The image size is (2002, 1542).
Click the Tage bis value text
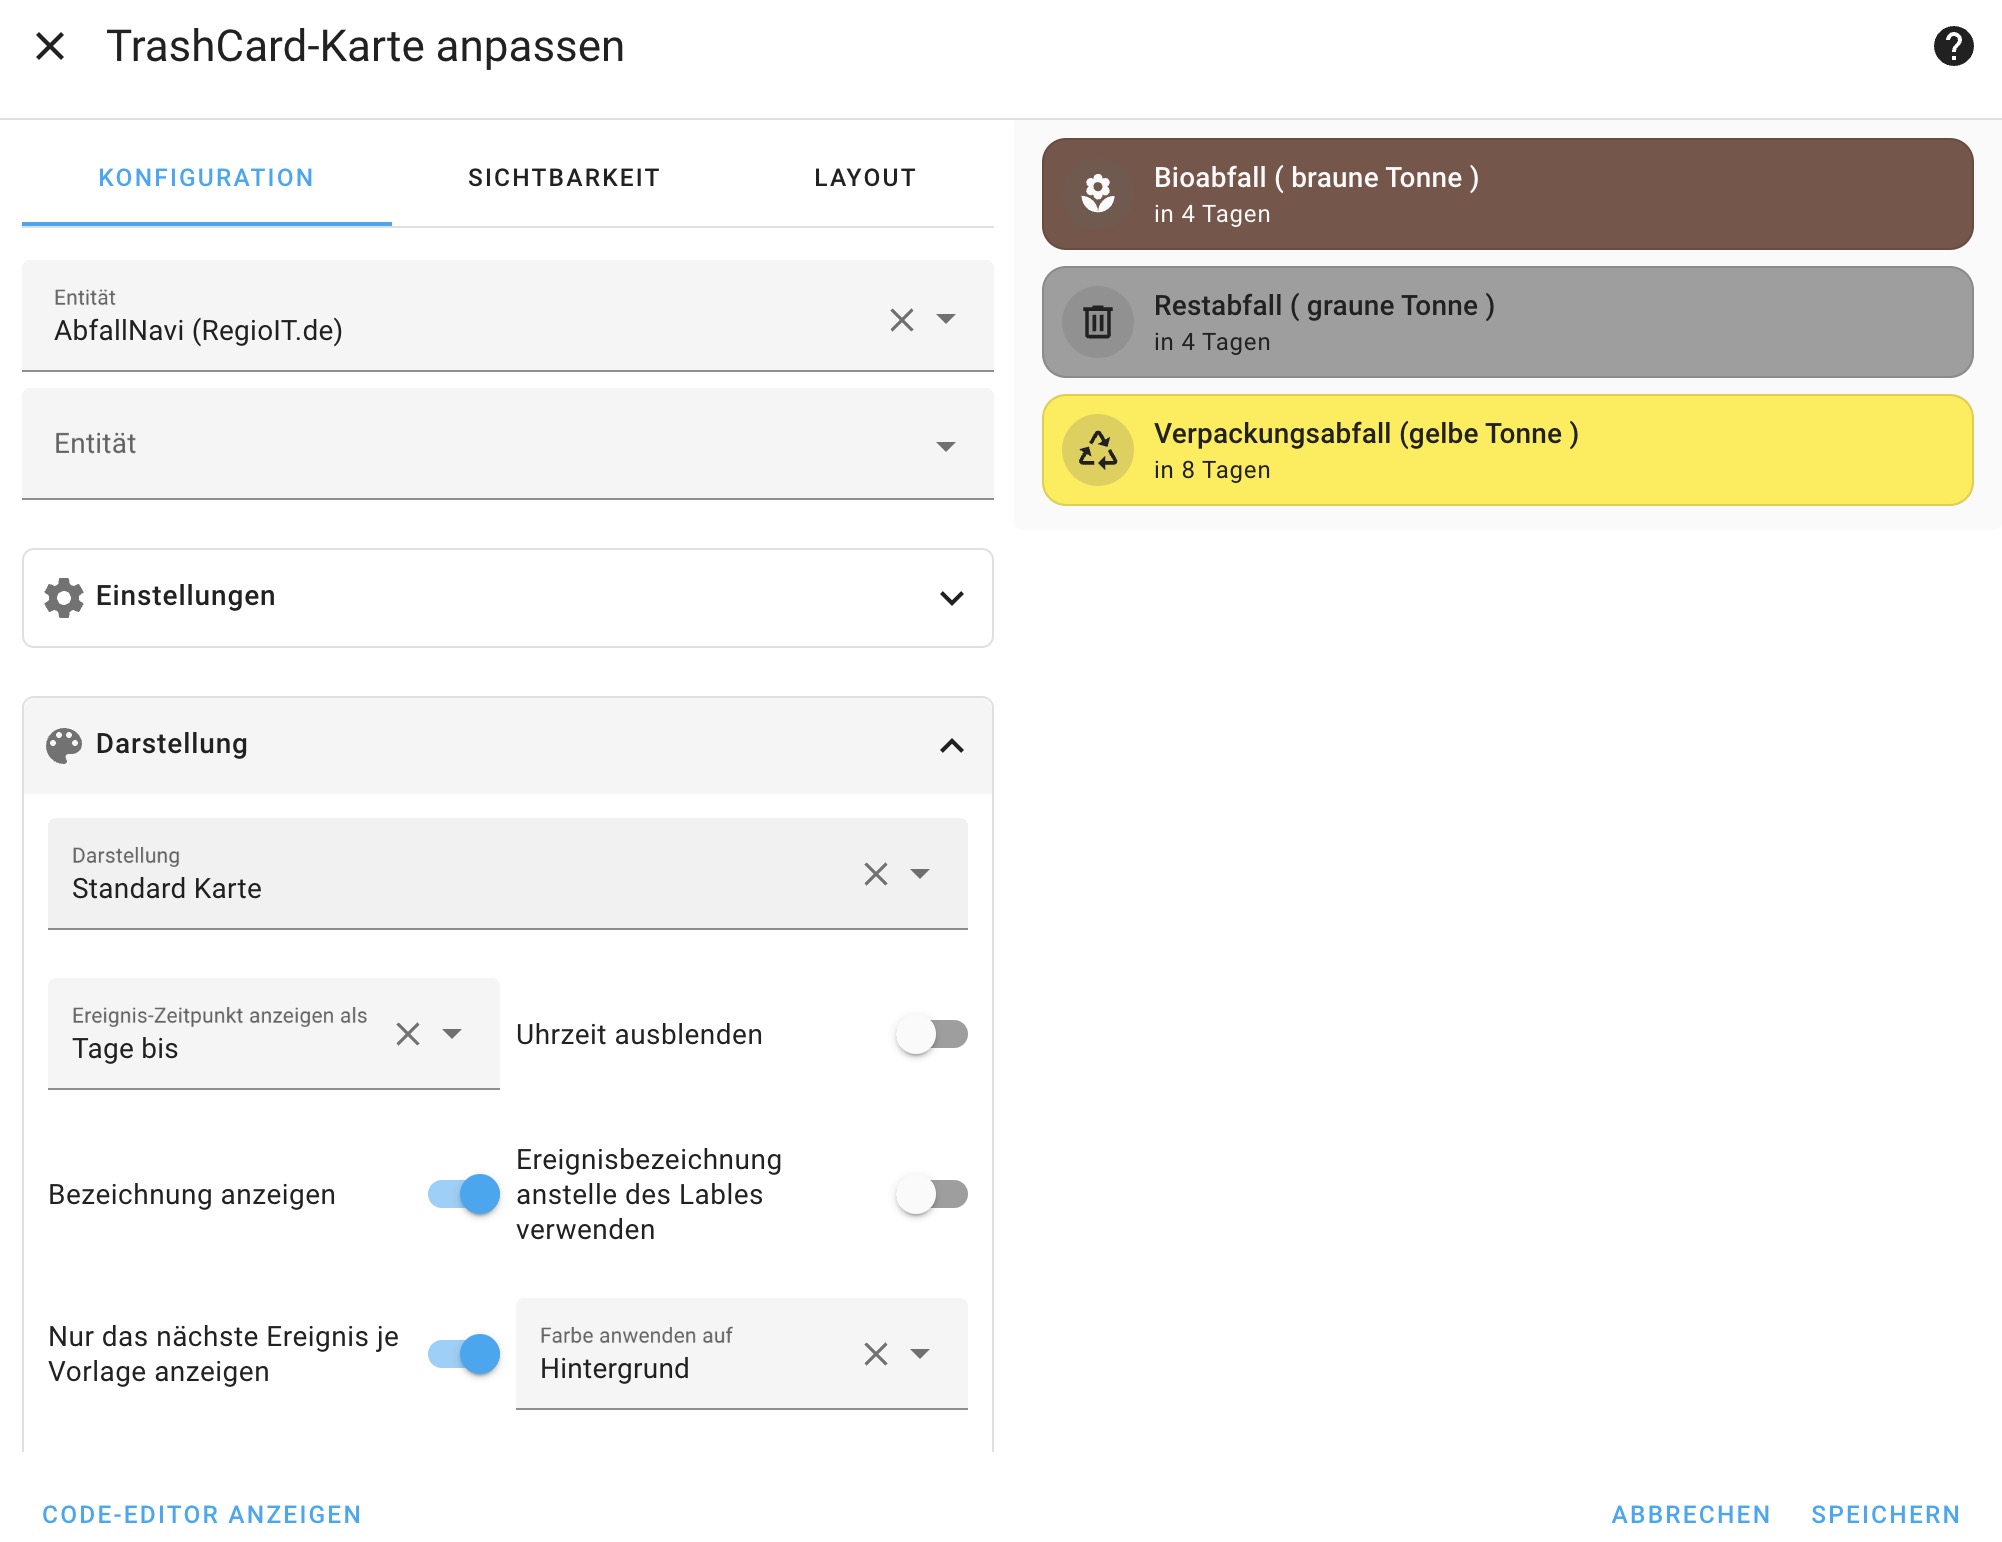125,1048
